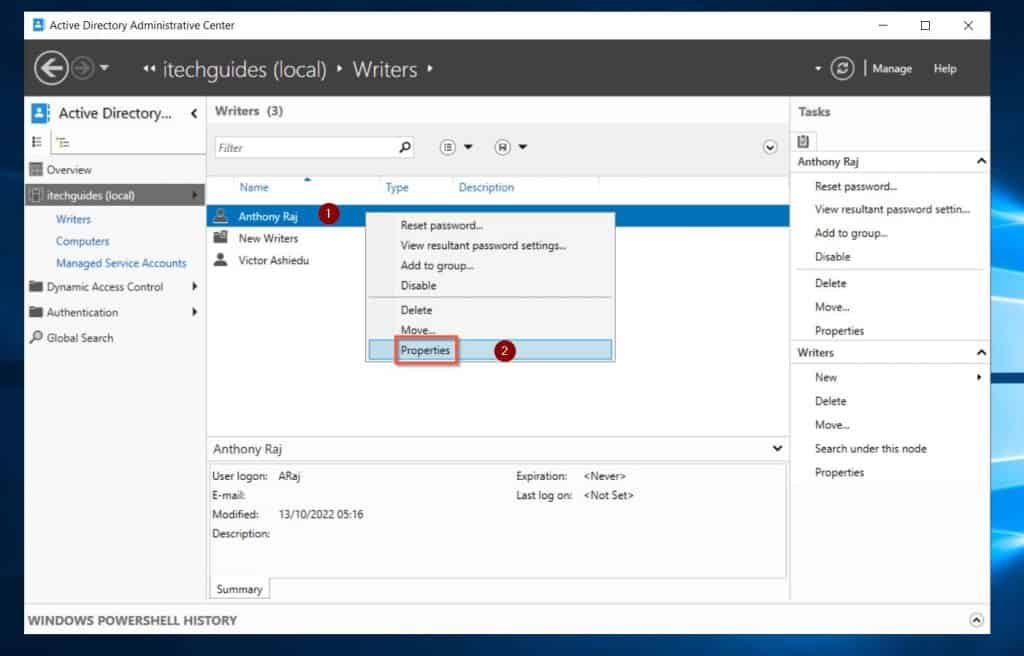Click View resultant password settings in Tasks

892,209
